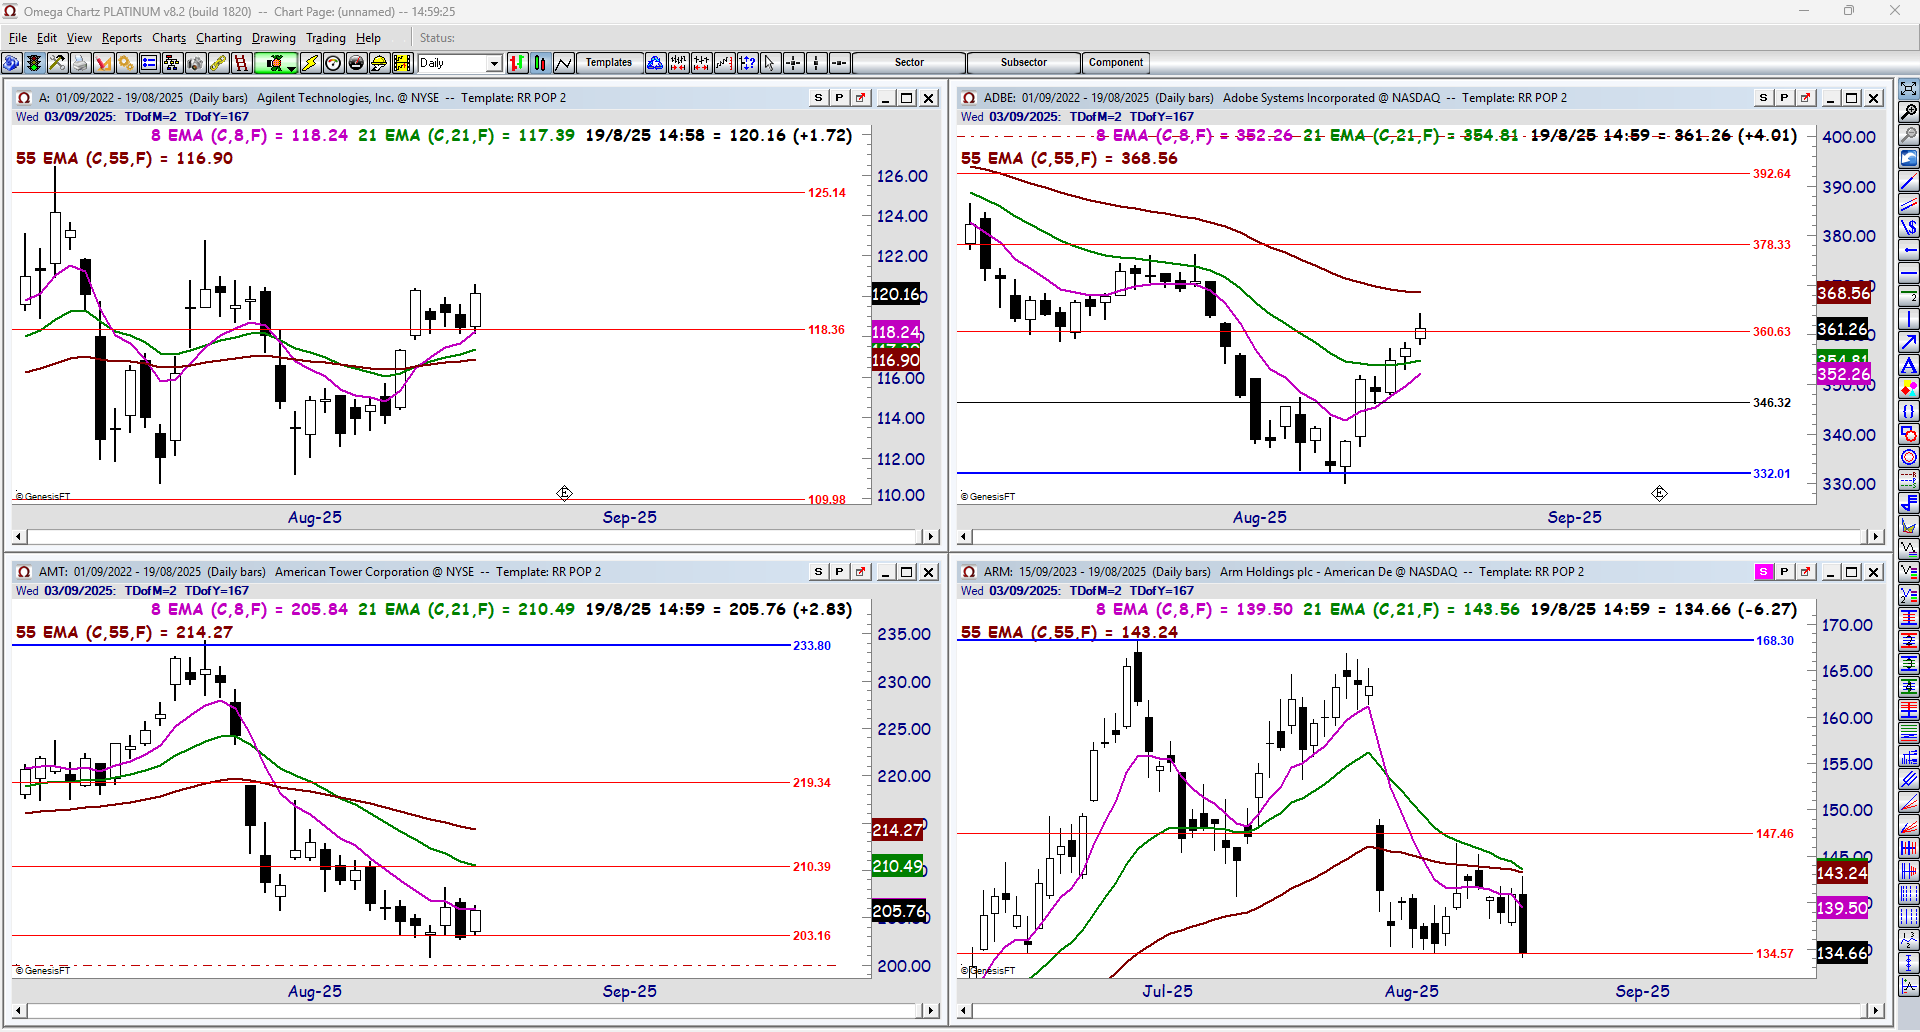Toggle the P button on the Agilent chart

(x=840, y=98)
